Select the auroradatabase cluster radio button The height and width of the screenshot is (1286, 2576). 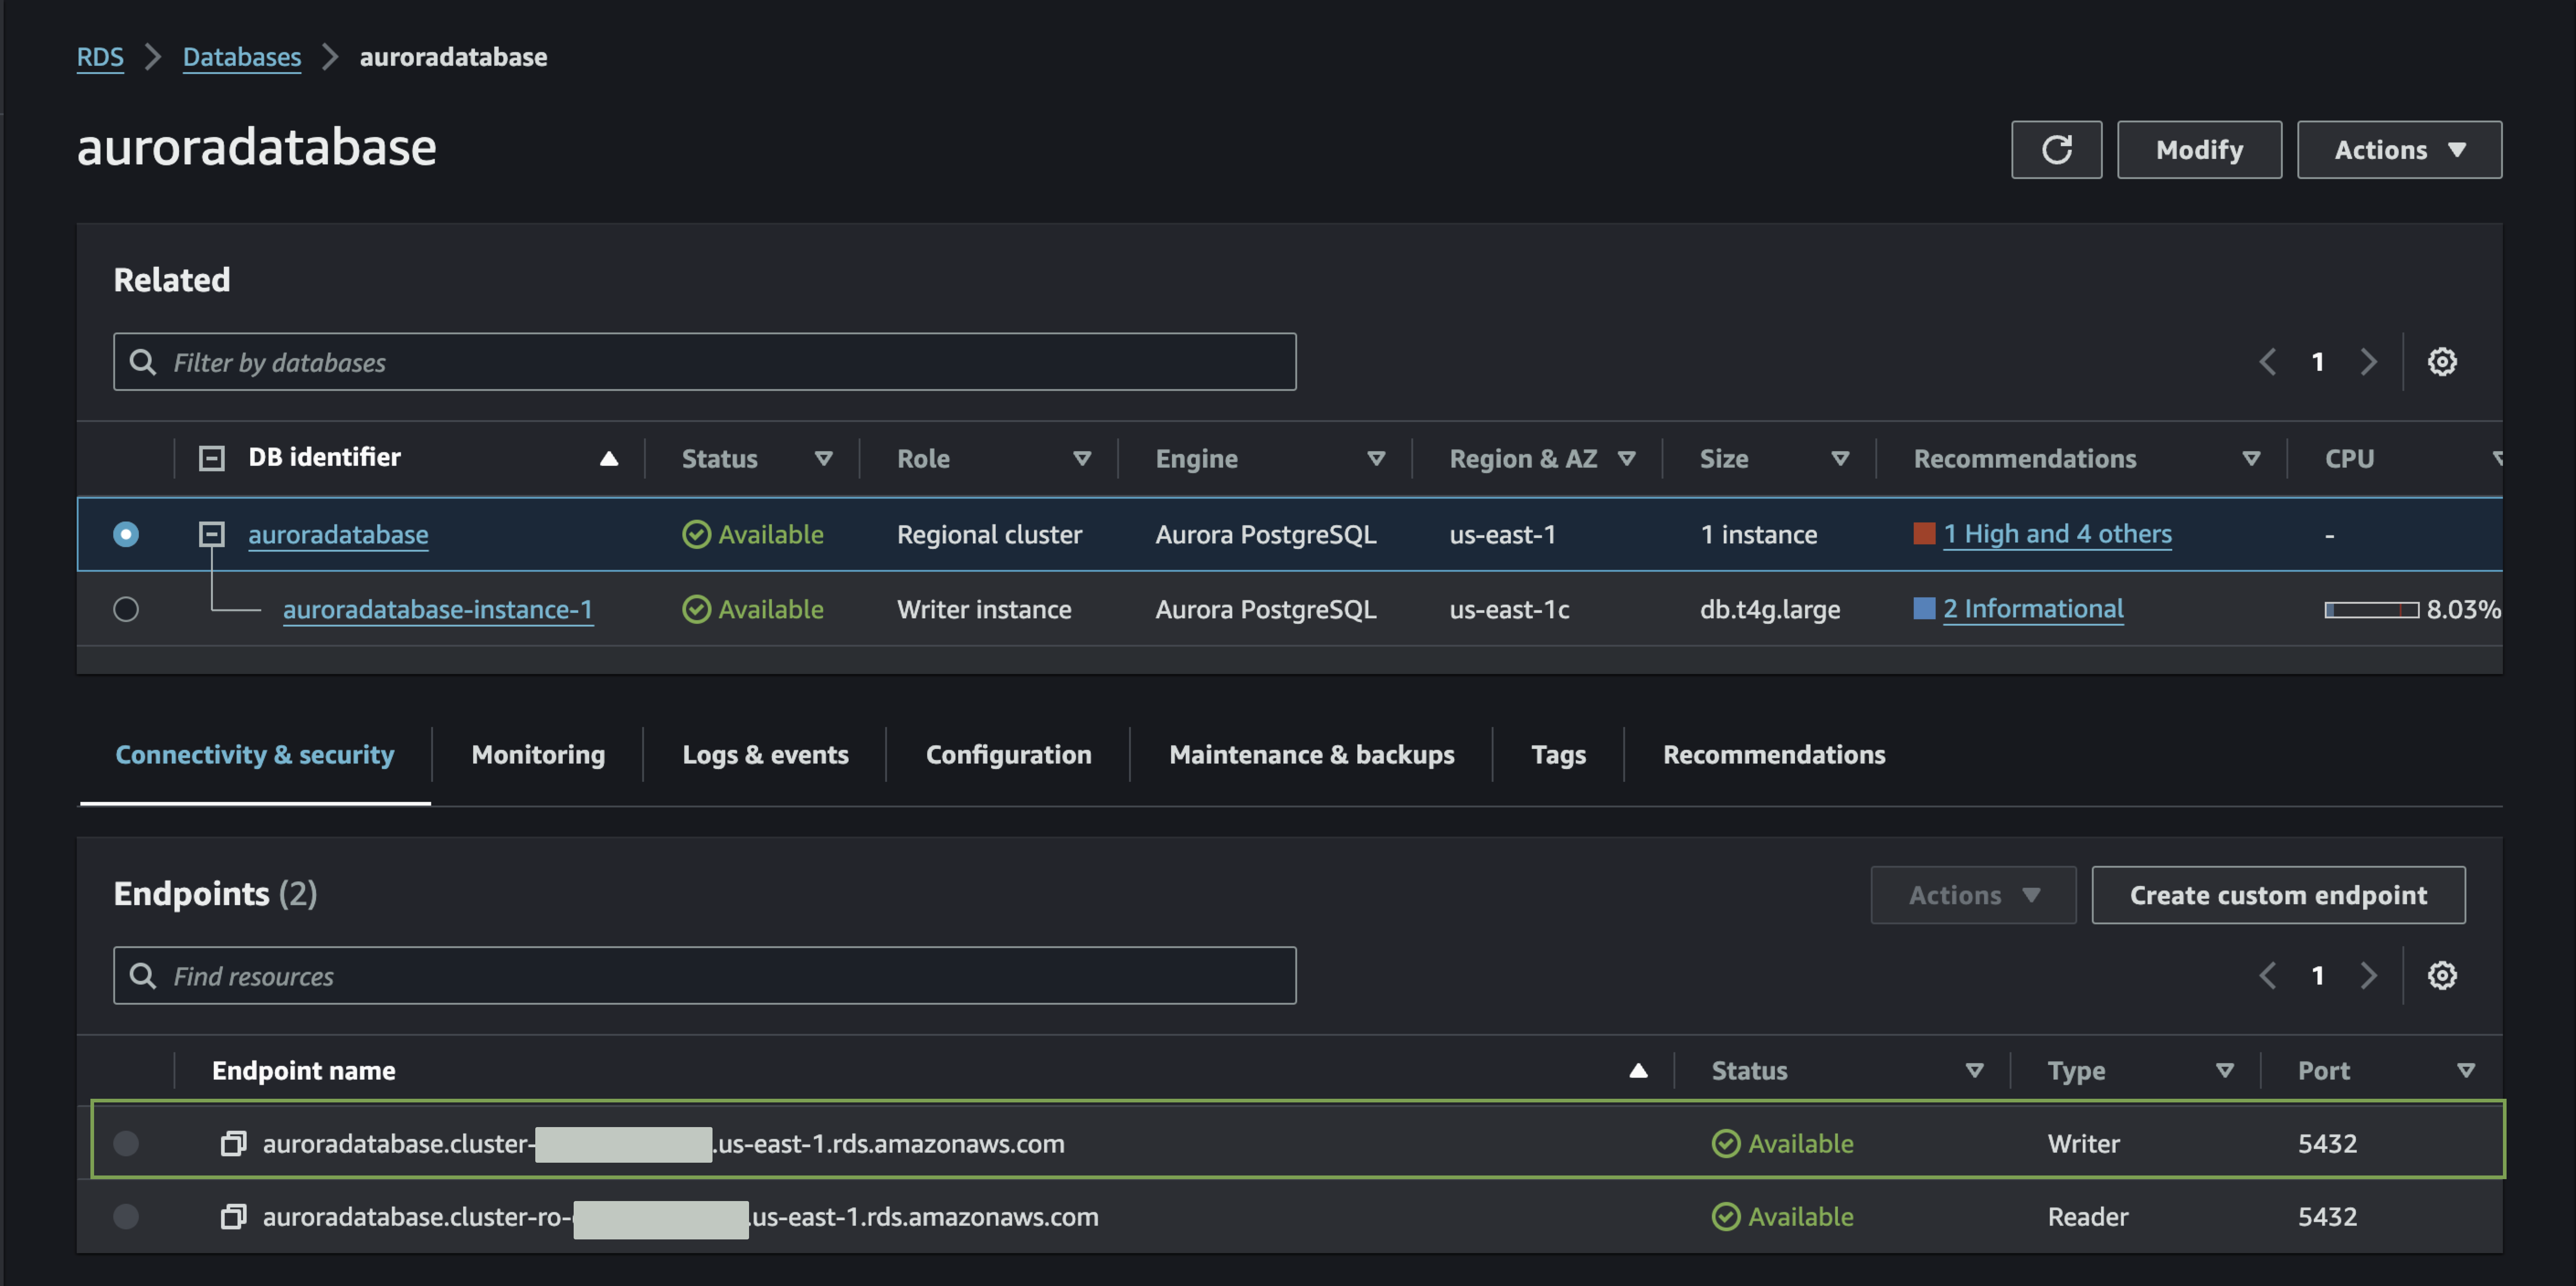pyautogui.click(x=126, y=534)
